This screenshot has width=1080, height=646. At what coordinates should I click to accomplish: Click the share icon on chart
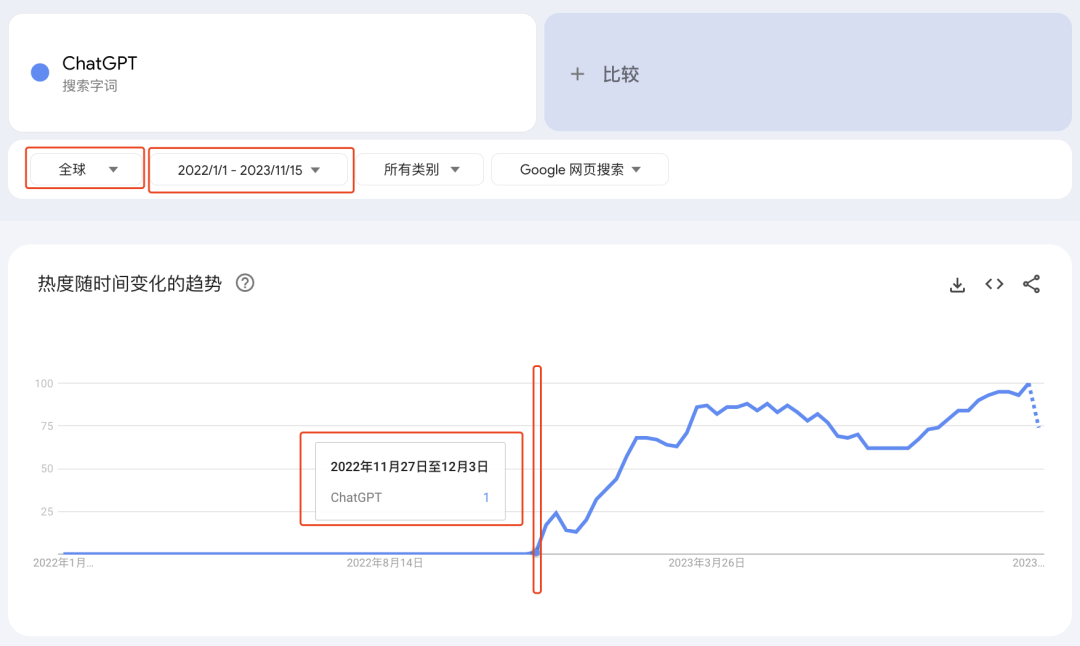click(1031, 285)
